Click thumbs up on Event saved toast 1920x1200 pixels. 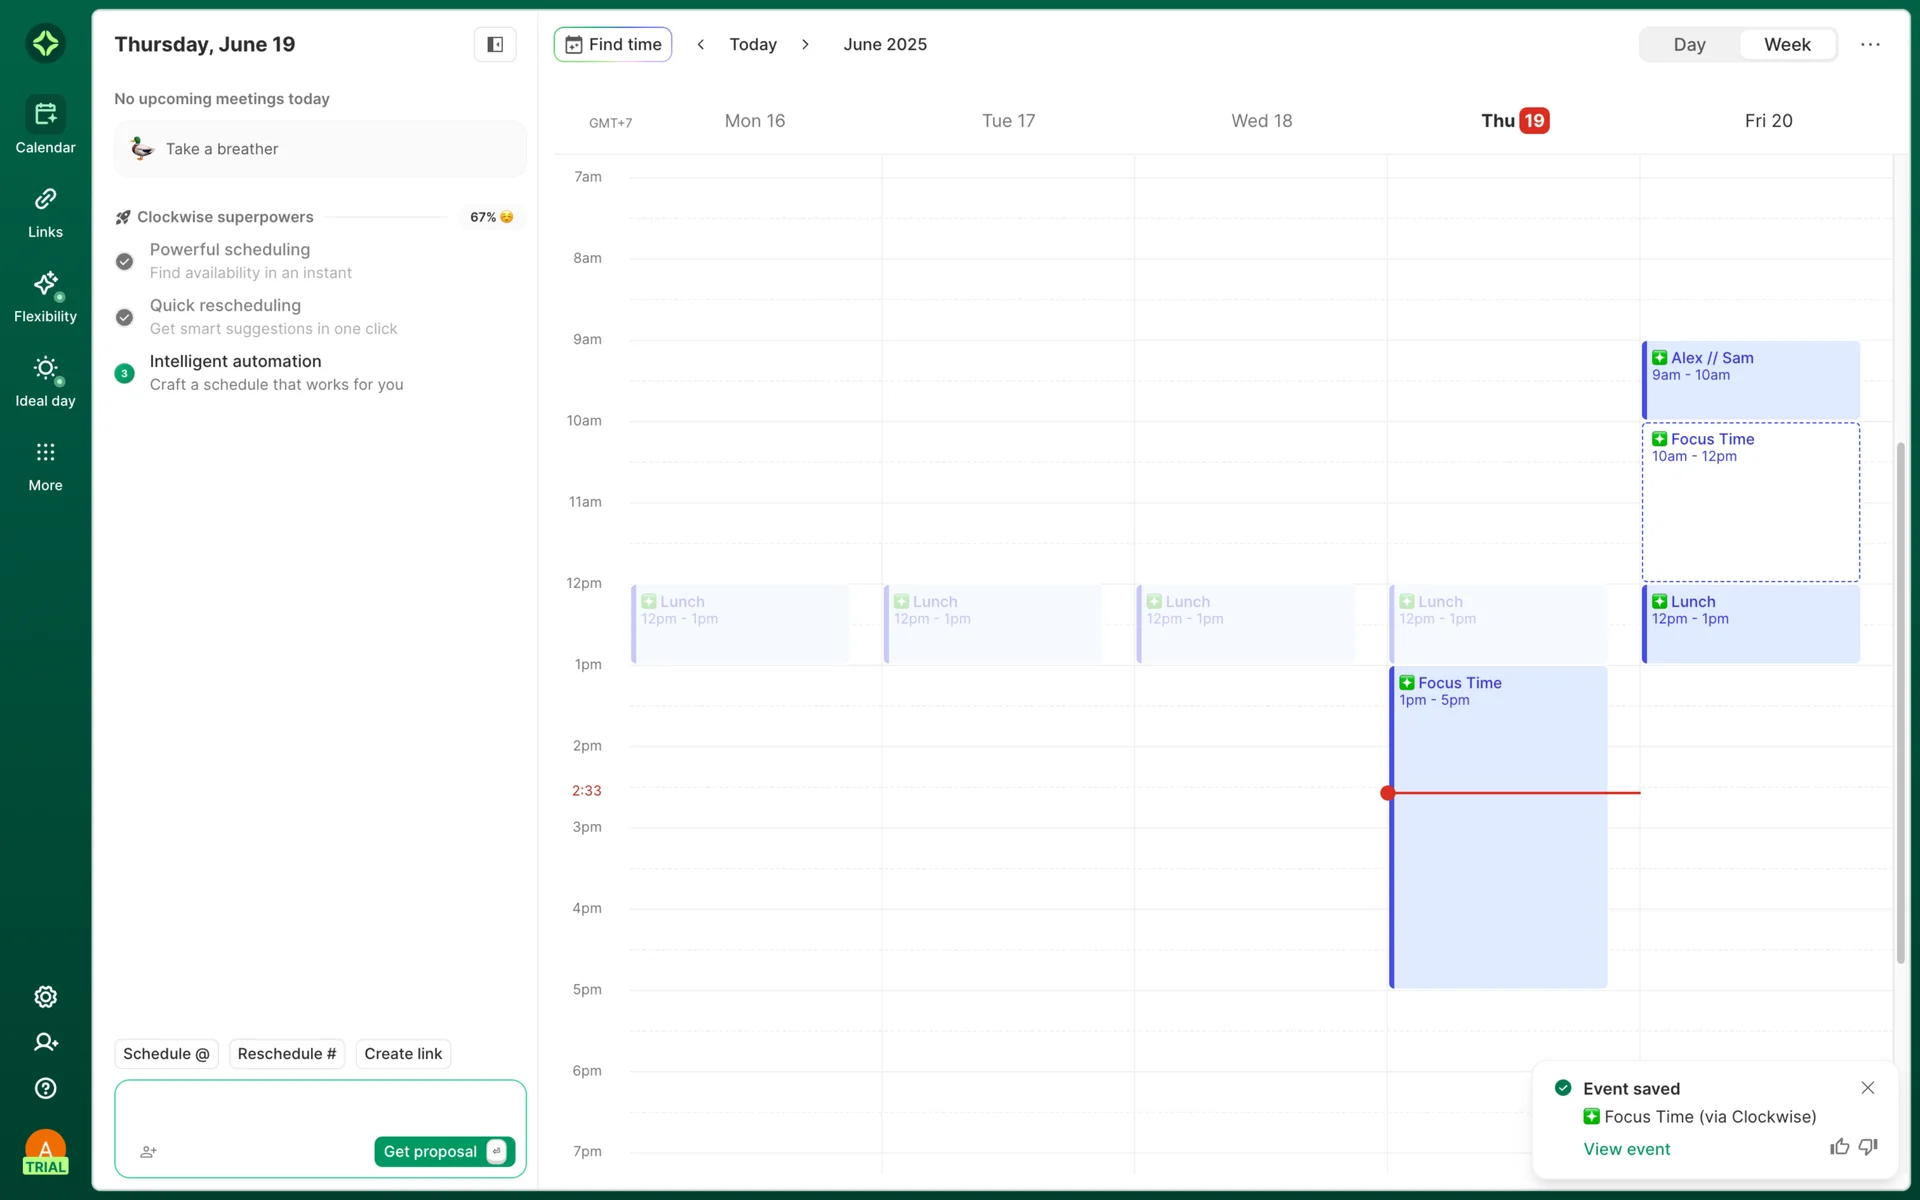click(x=1838, y=1147)
